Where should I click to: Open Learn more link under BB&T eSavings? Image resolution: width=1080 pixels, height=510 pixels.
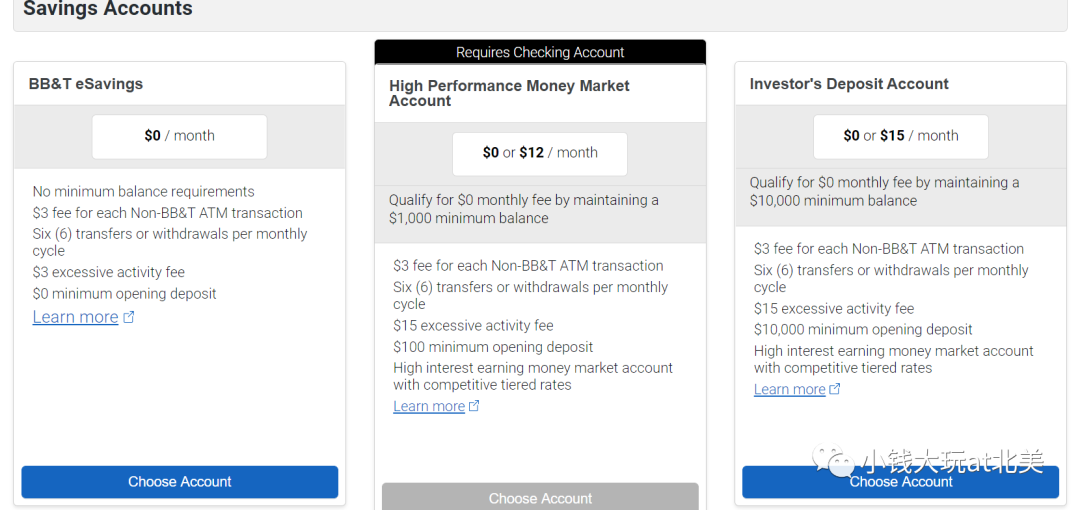coord(75,317)
